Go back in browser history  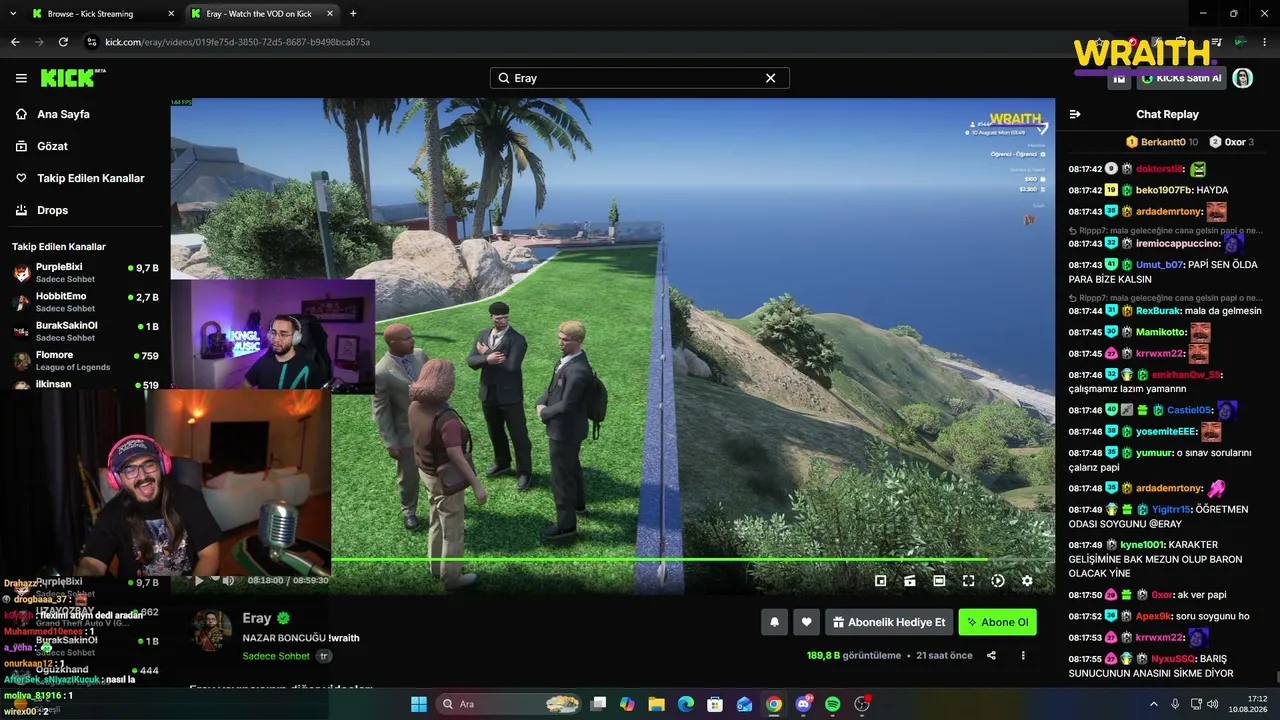[15, 42]
